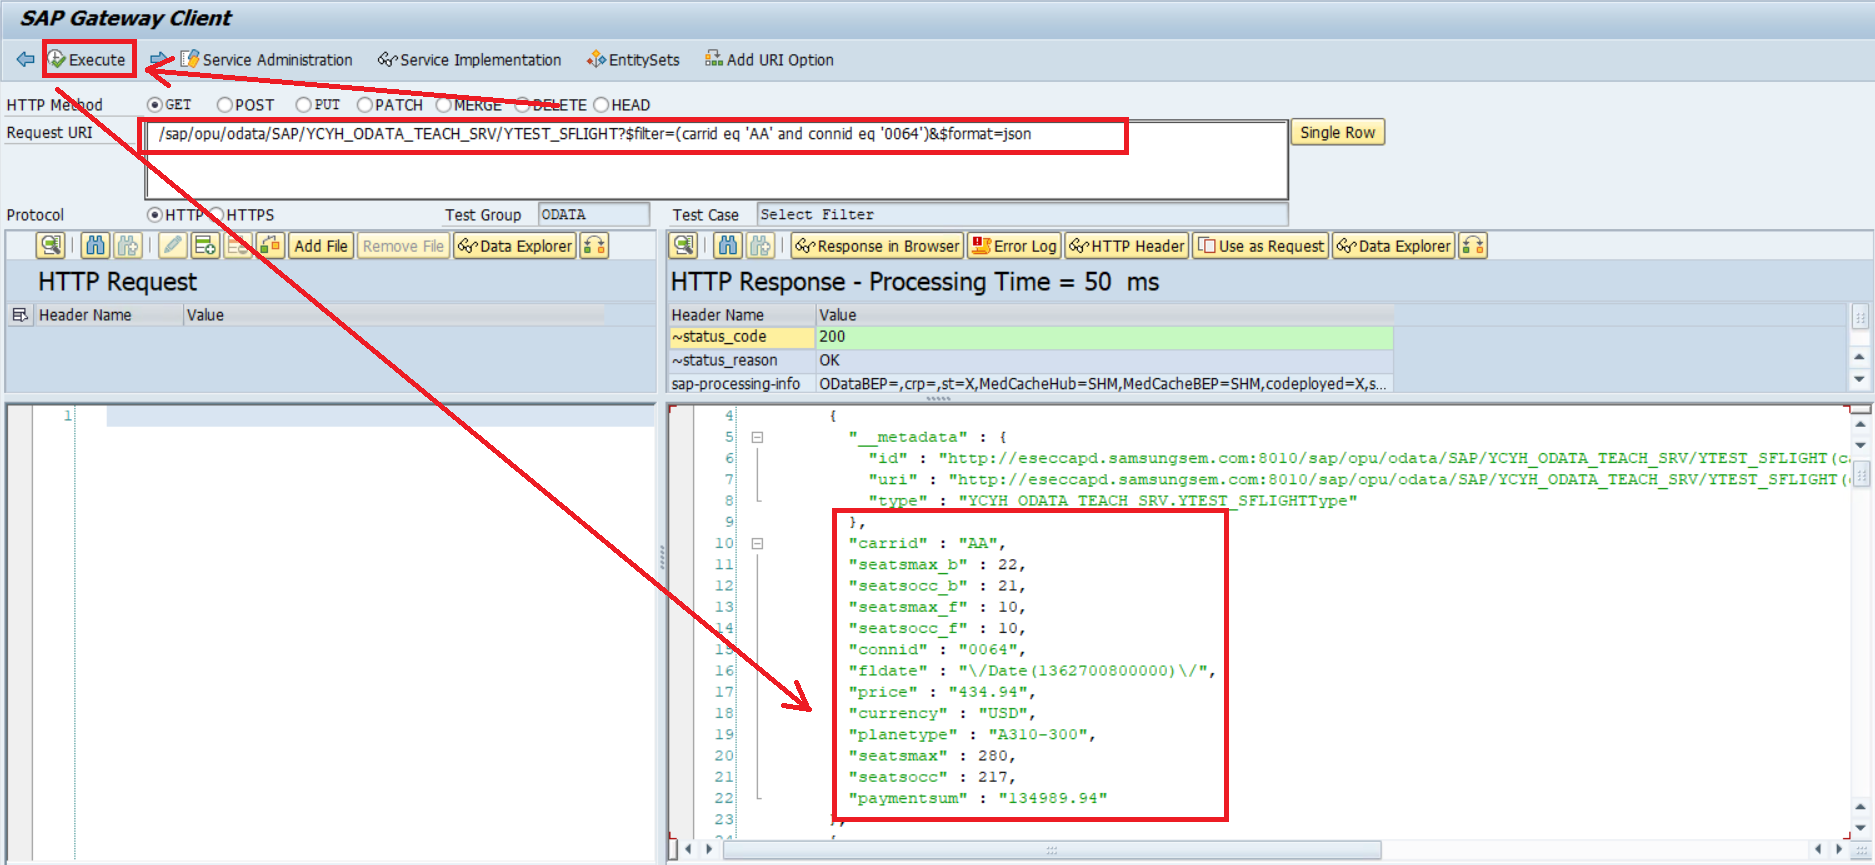The width and height of the screenshot is (1875, 865).
Task: Click the add header row icon
Action: pos(205,246)
